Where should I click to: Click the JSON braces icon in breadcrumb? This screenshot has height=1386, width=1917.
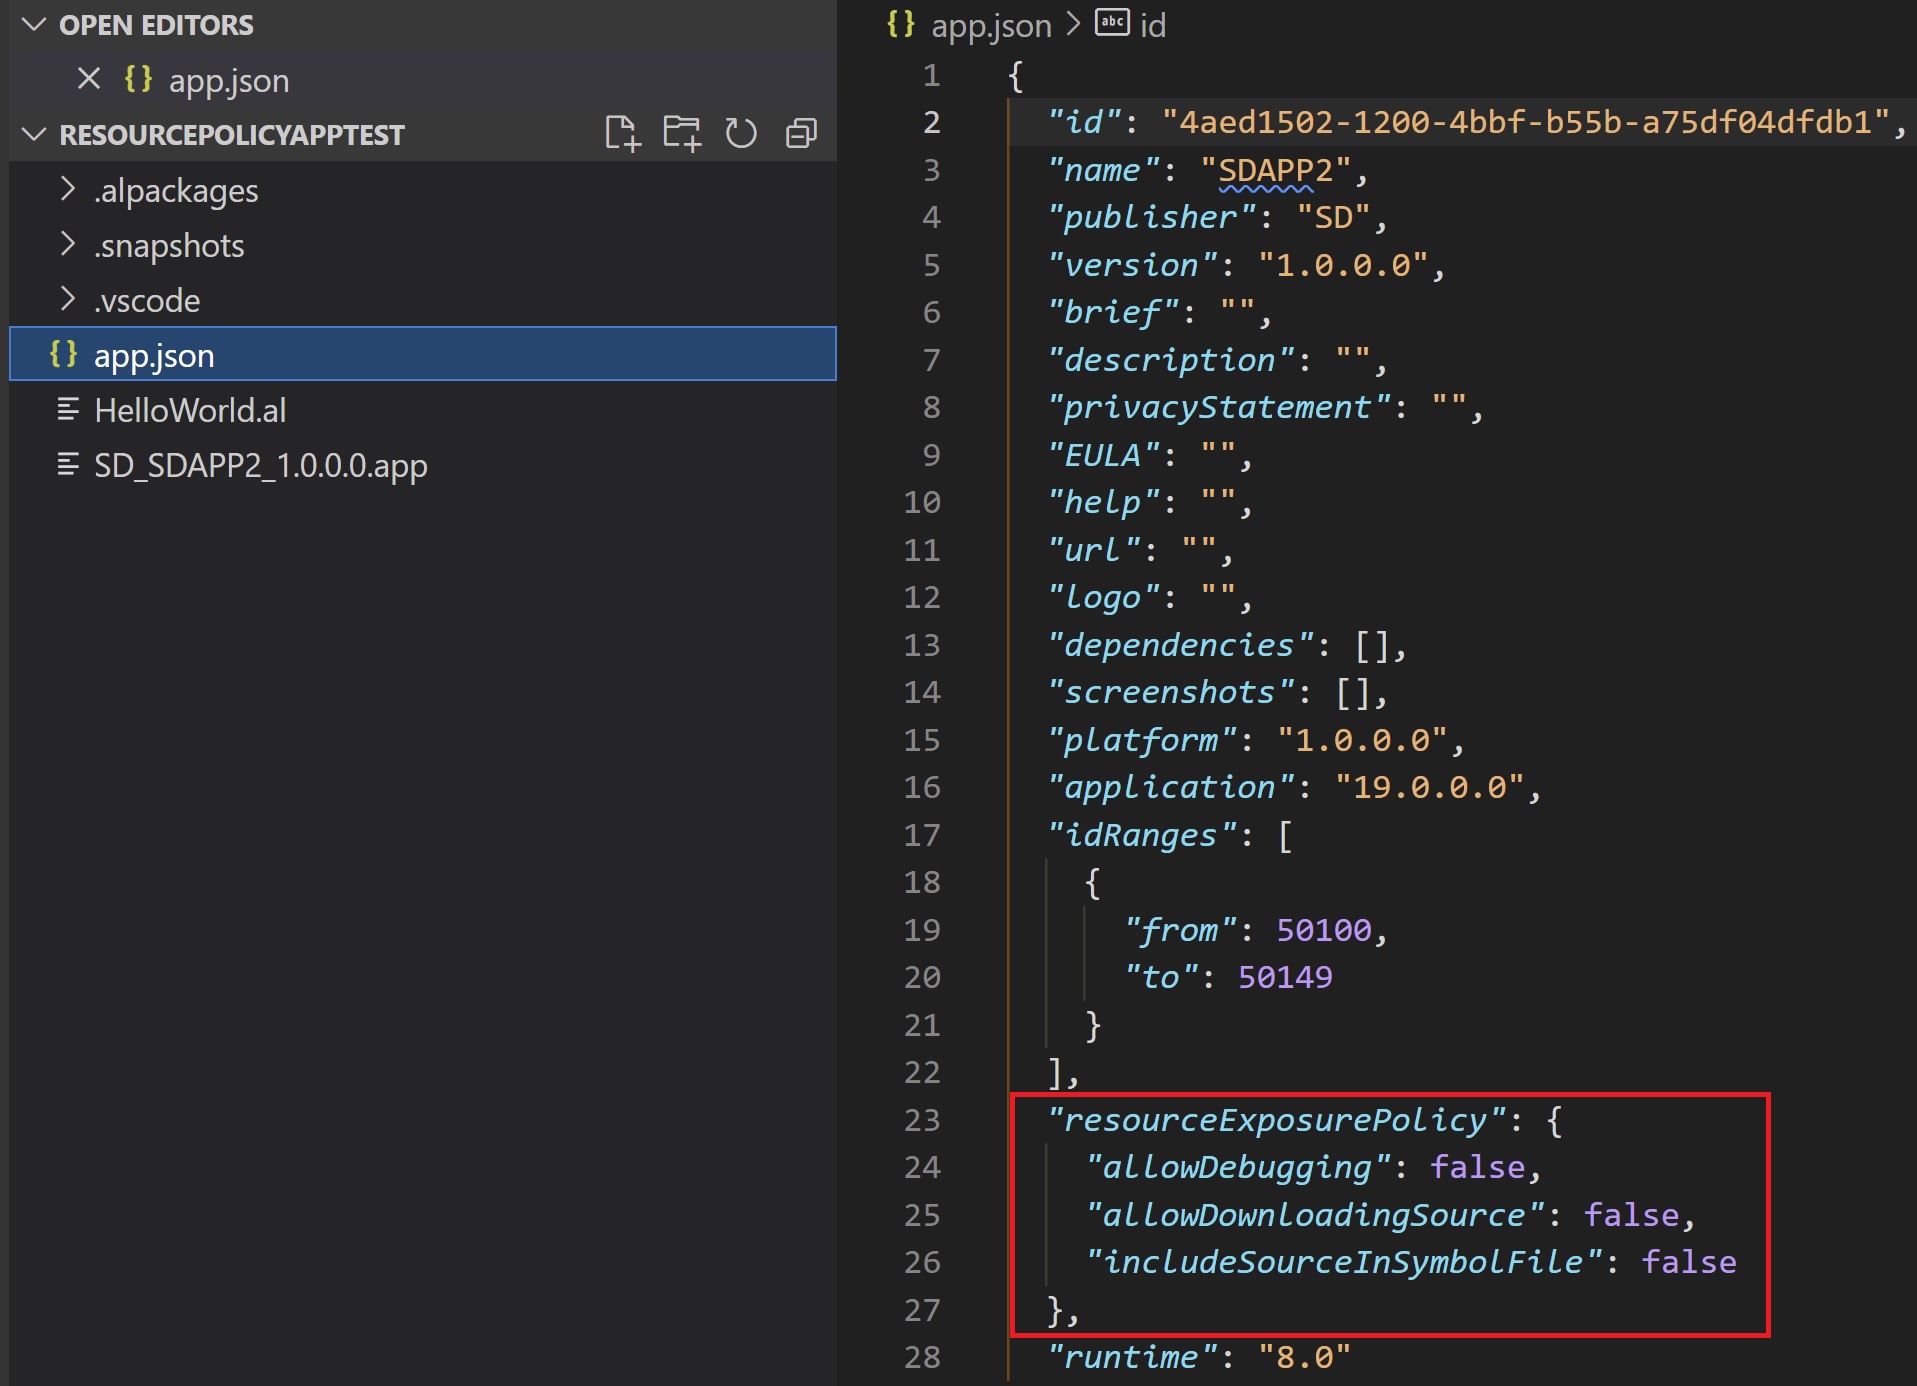coord(900,24)
